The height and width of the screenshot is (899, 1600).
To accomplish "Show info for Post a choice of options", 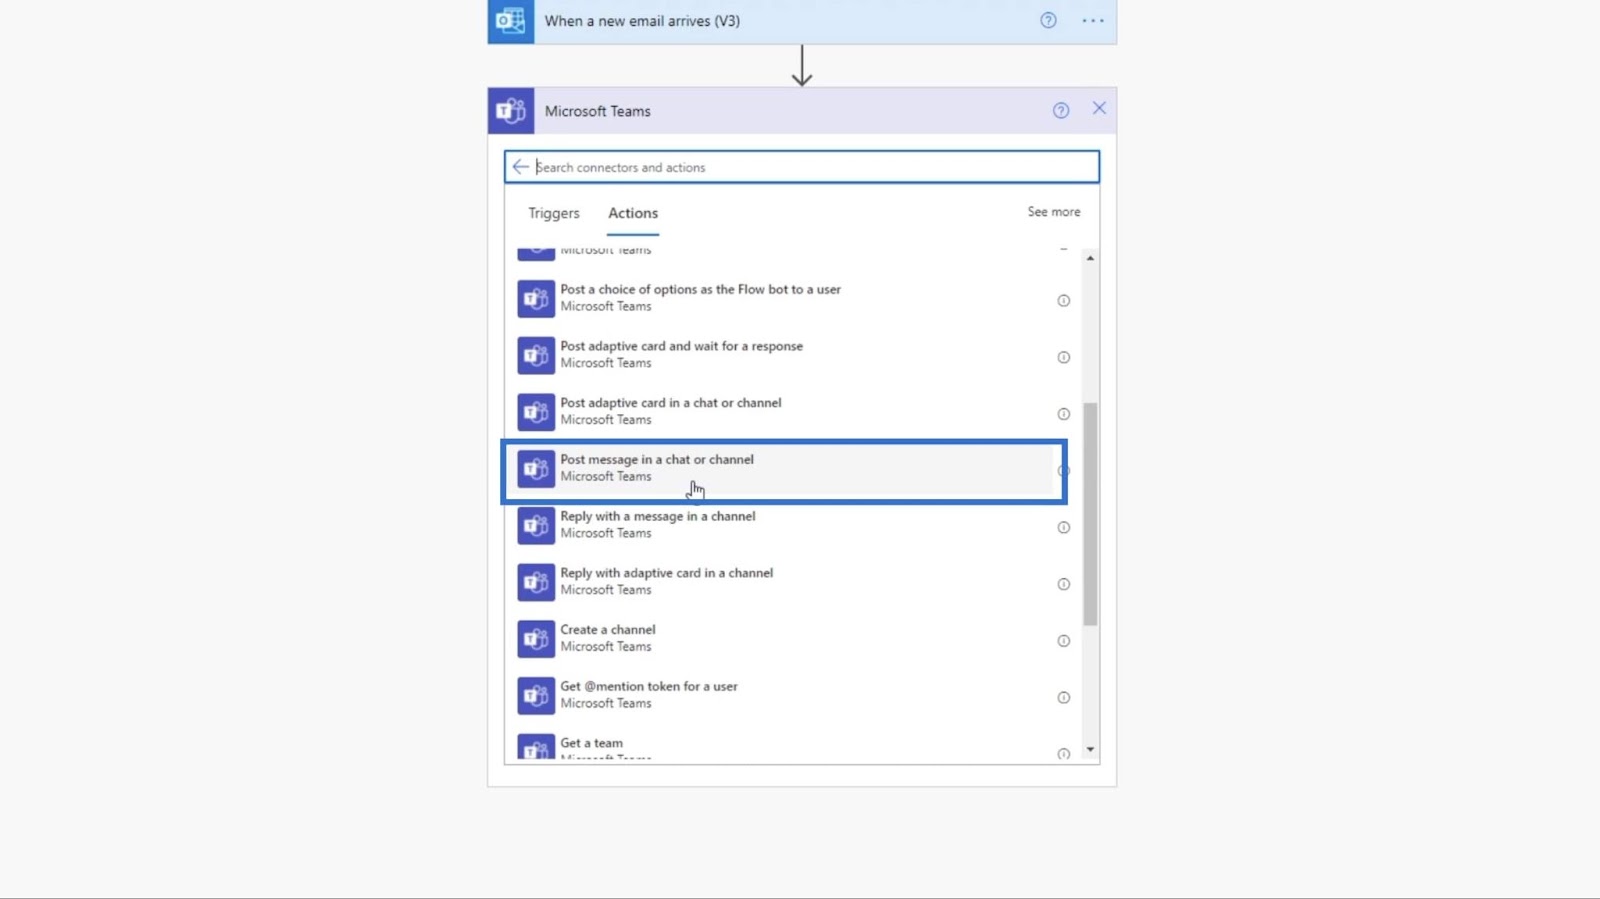I will coord(1064,301).
